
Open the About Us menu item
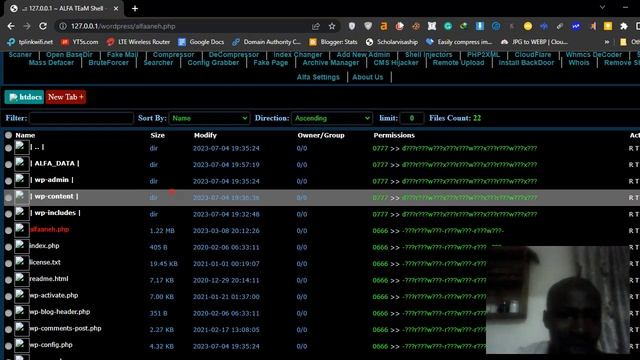click(368, 77)
